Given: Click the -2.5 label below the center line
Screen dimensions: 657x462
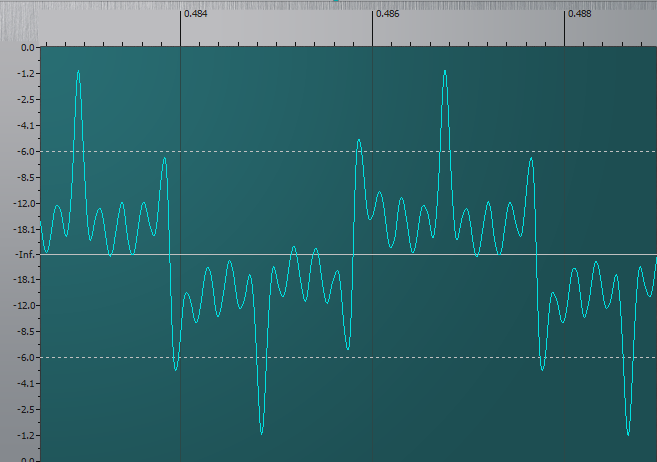Looking at the screenshot, I should [27, 409].
